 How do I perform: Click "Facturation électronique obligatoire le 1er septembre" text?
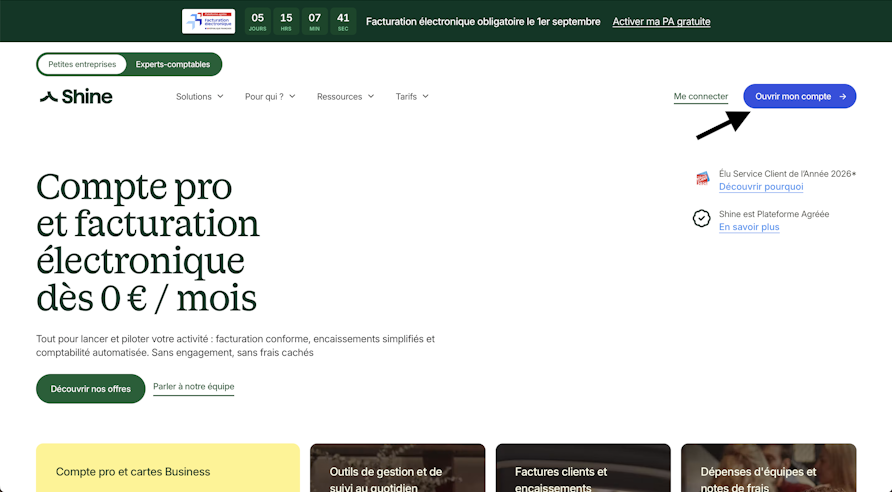[x=483, y=22]
